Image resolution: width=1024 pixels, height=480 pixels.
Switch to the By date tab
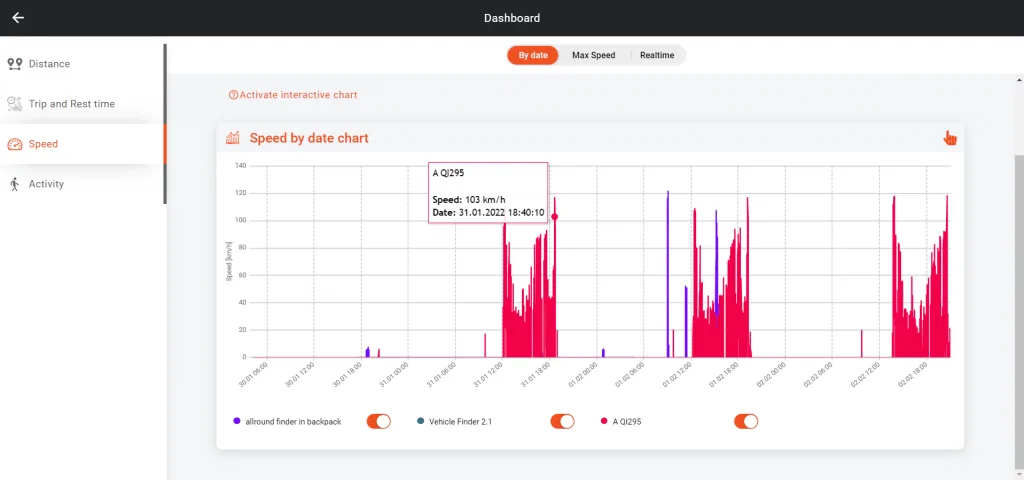coord(533,56)
